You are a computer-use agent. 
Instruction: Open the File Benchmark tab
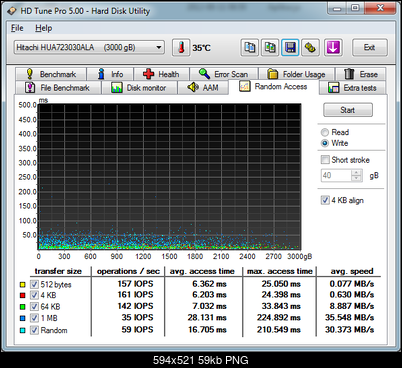58,88
